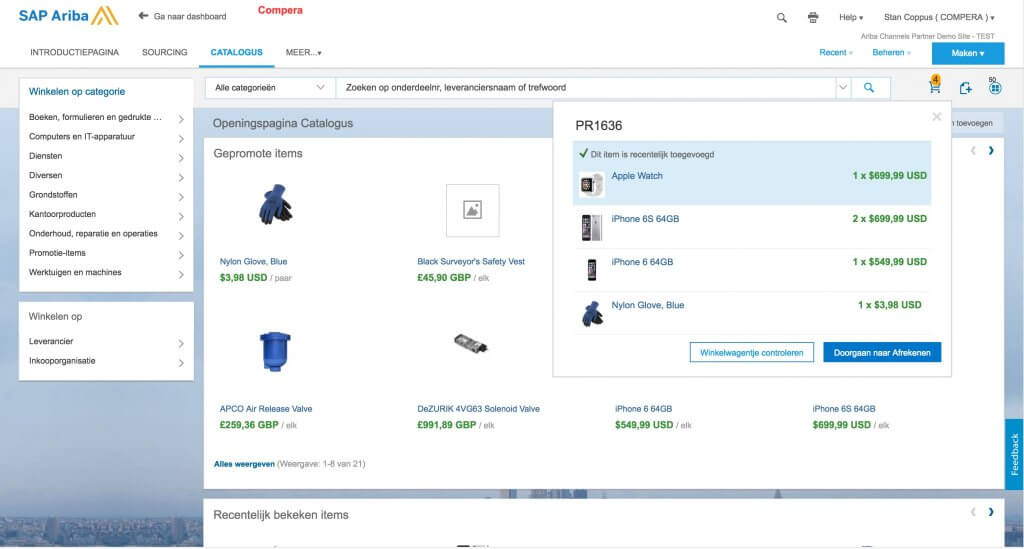Image resolution: width=1024 pixels, height=549 pixels.
Task: Open the shopping cart icon
Action: pyautogui.click(x=935, y=86)
